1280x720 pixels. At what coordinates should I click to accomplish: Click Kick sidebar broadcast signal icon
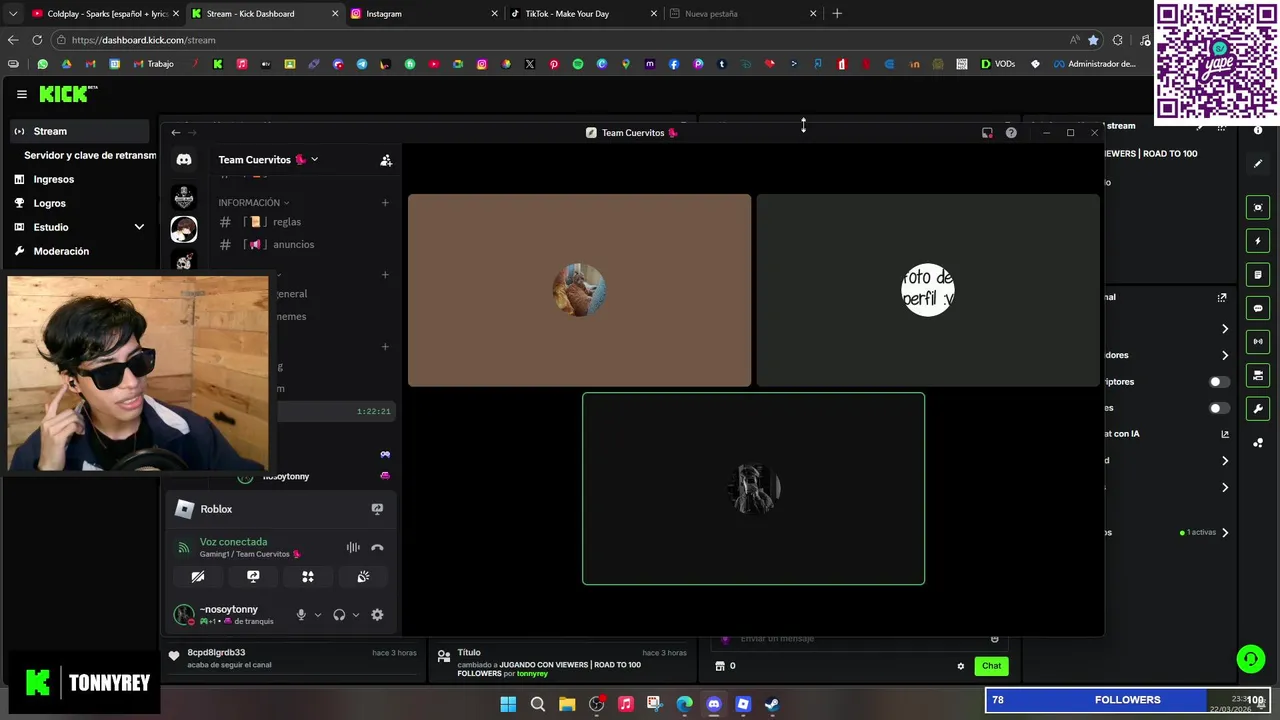pos(1258,341)
